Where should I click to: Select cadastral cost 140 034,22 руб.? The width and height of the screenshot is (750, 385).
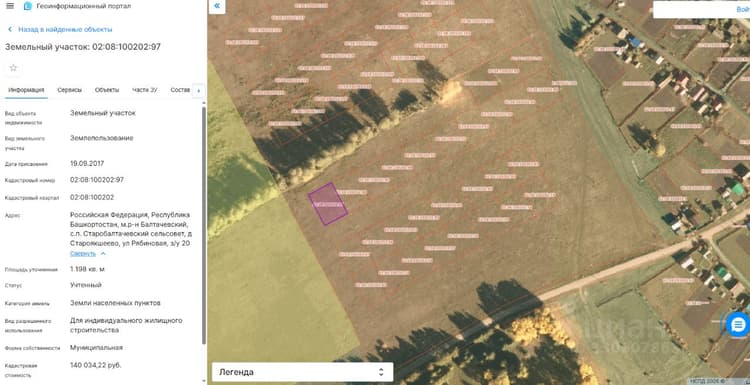[96, 365]
